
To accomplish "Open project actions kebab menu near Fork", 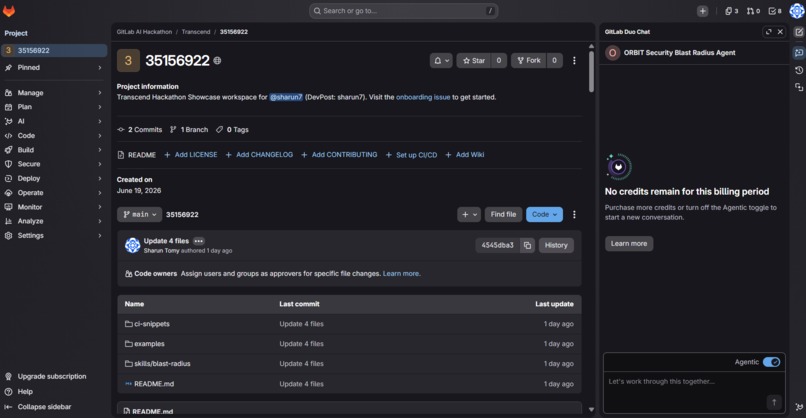I will pyautogui.click(x=574, y=61).
